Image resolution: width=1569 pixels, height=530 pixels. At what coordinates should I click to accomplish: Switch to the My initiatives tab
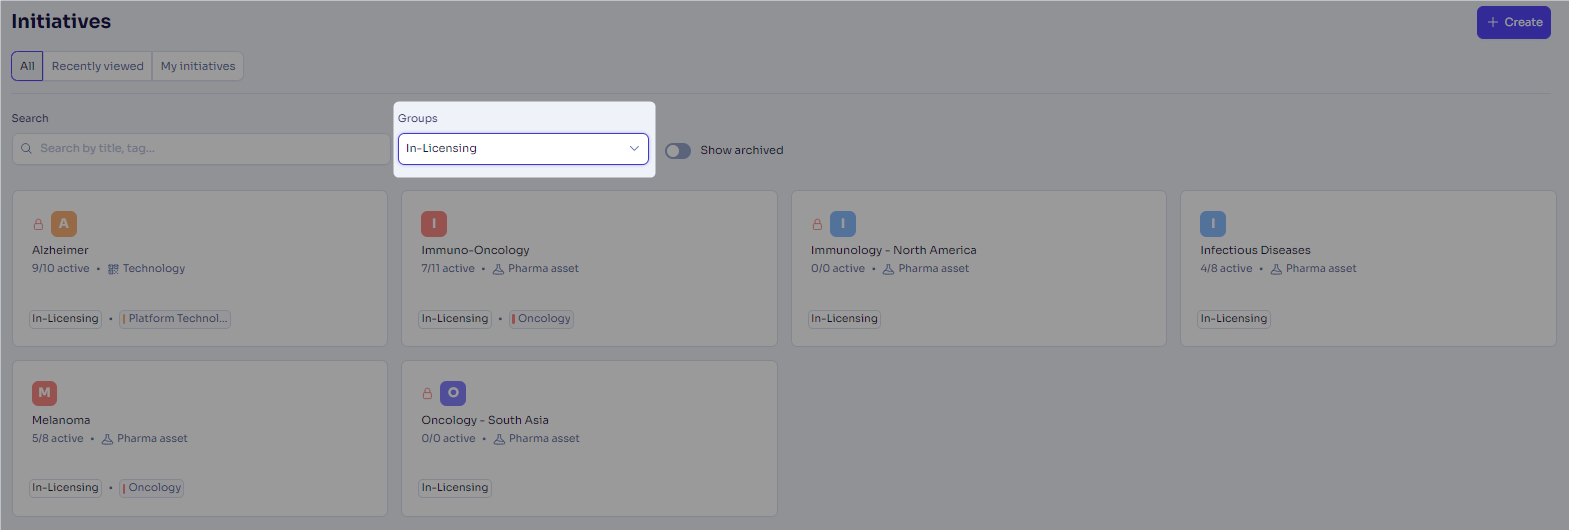coord(198,66)
